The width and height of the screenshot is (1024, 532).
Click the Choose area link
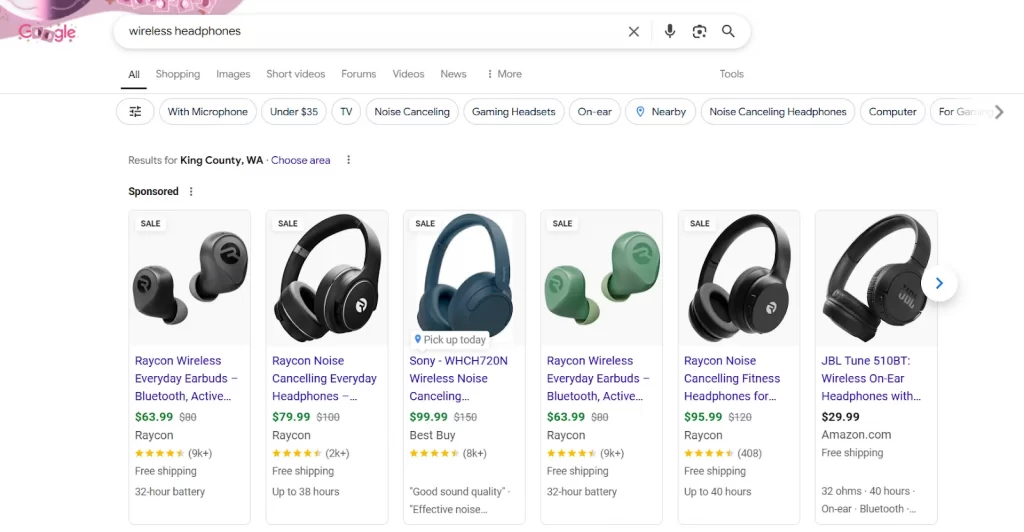tap(300, 160)
